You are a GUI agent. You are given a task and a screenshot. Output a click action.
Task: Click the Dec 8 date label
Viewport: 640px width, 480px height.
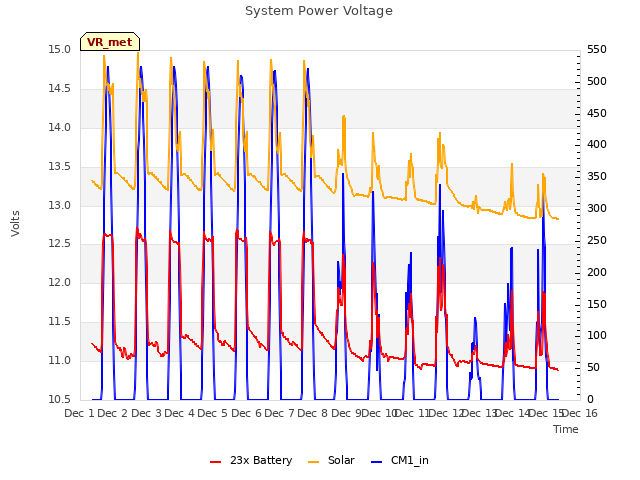pos(313,413)
